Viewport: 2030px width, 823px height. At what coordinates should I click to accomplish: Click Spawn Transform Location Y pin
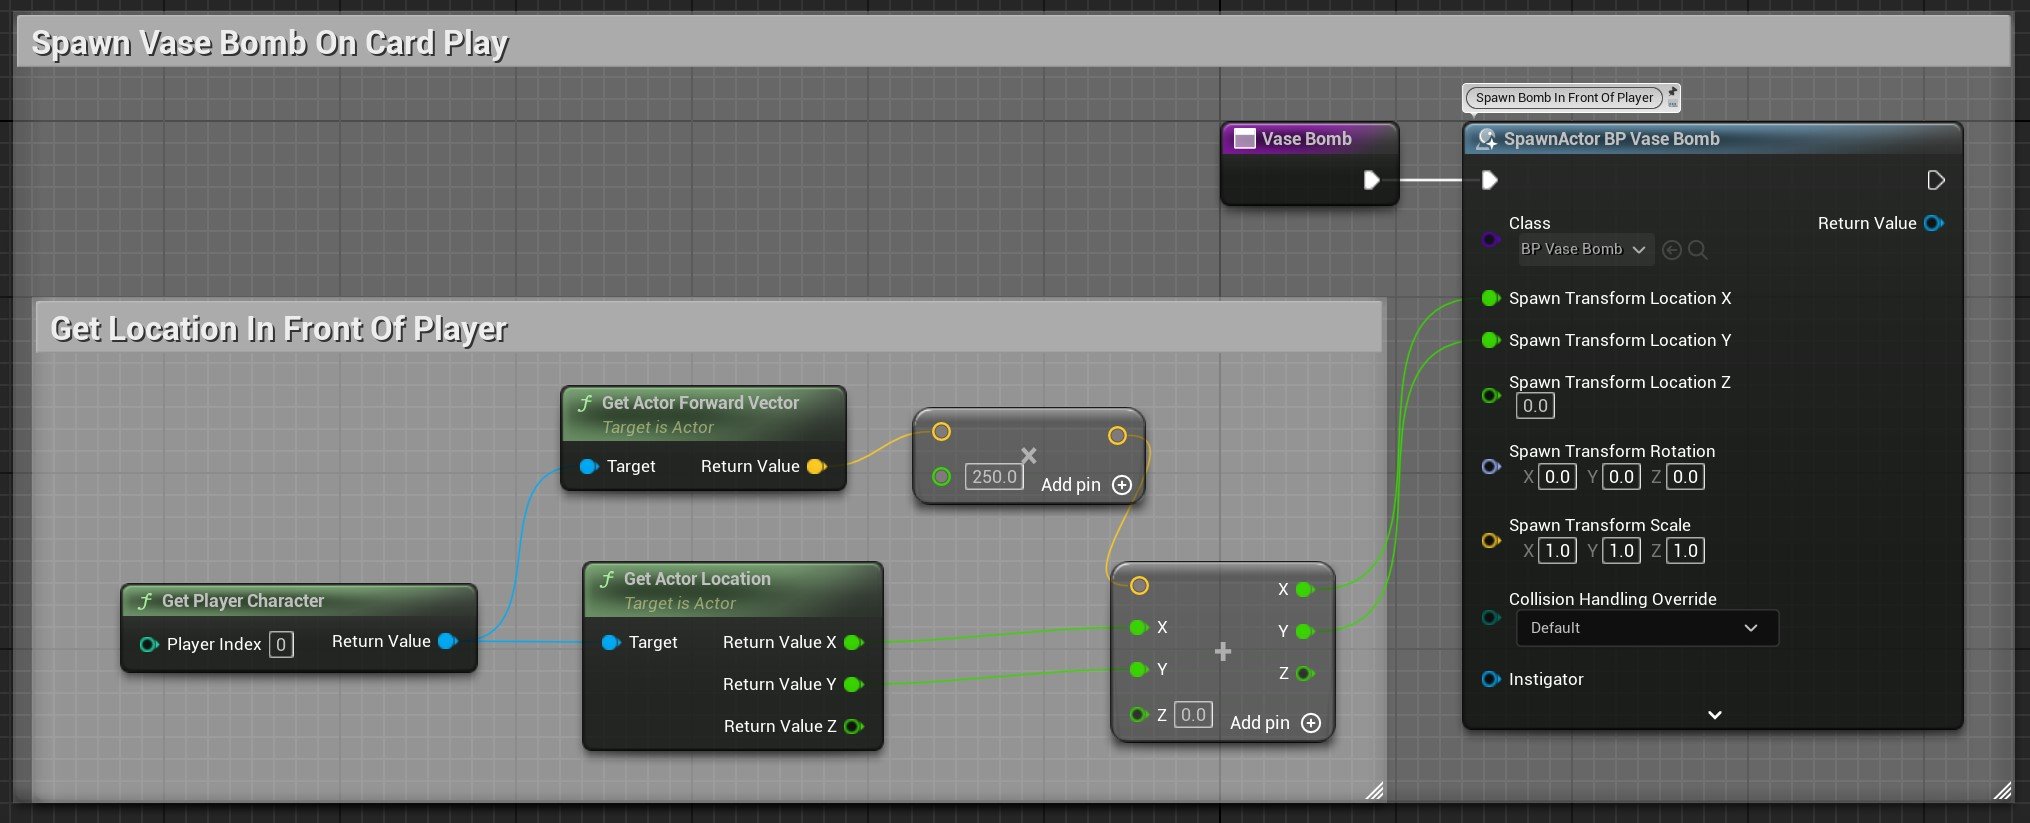click(1490, 340)
